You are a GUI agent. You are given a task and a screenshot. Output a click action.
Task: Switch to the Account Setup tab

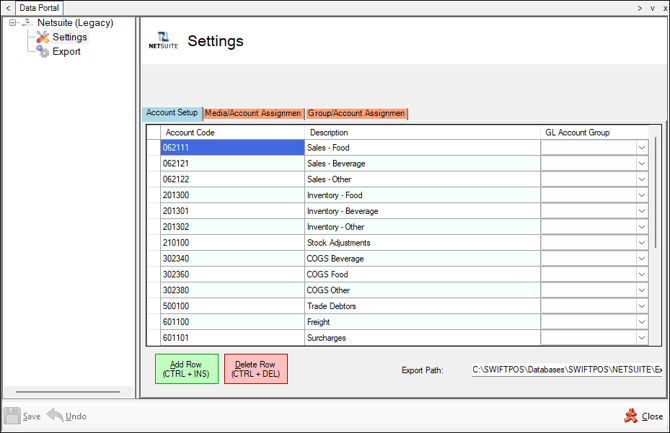(172, 113)
